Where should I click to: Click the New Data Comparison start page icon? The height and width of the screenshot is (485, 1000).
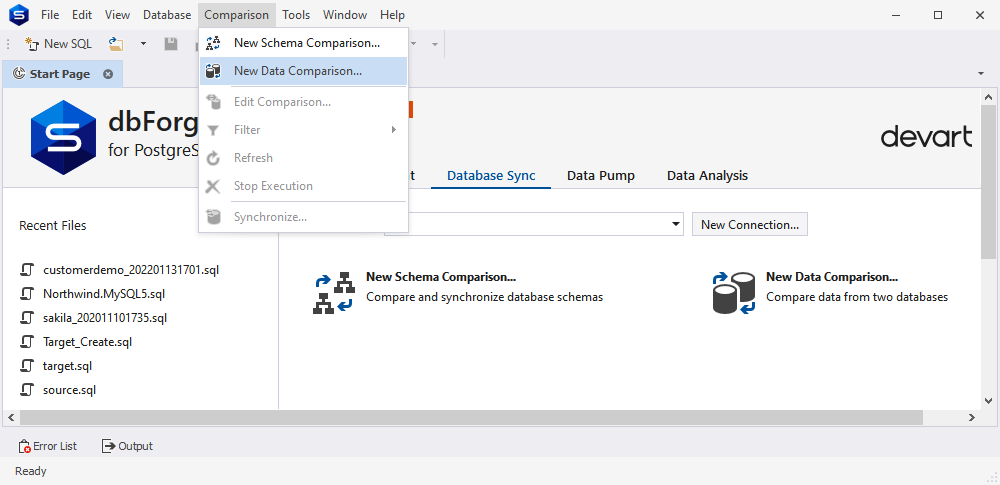tap(733, 294)
